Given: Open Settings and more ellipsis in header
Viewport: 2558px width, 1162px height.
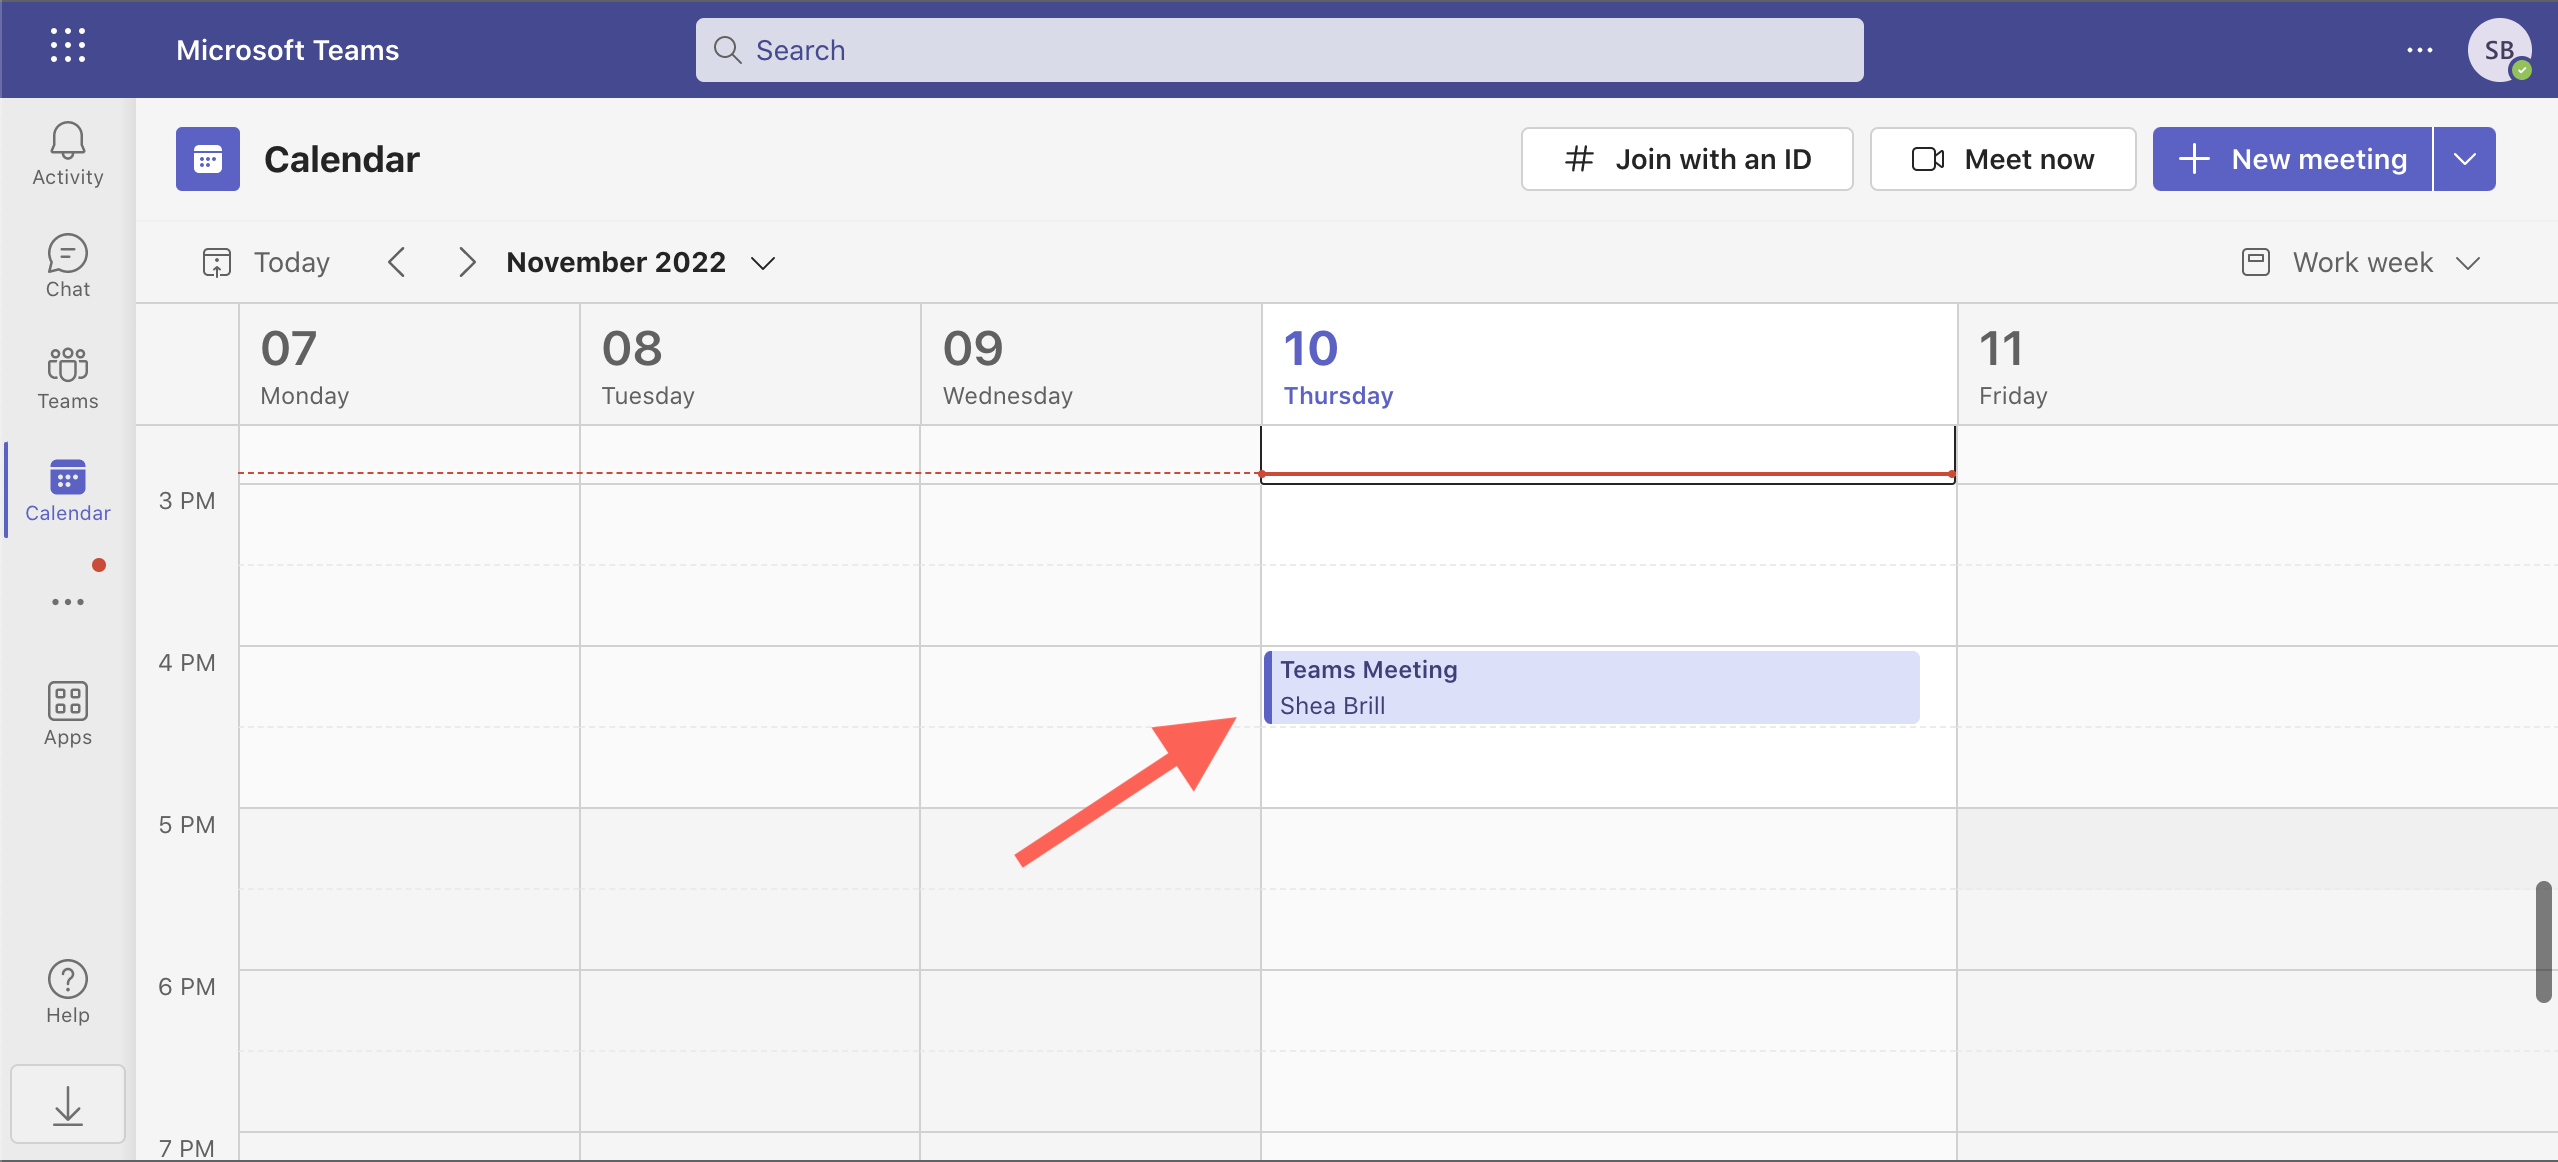Looking at the screenshot, I should tap(2420, 50).
